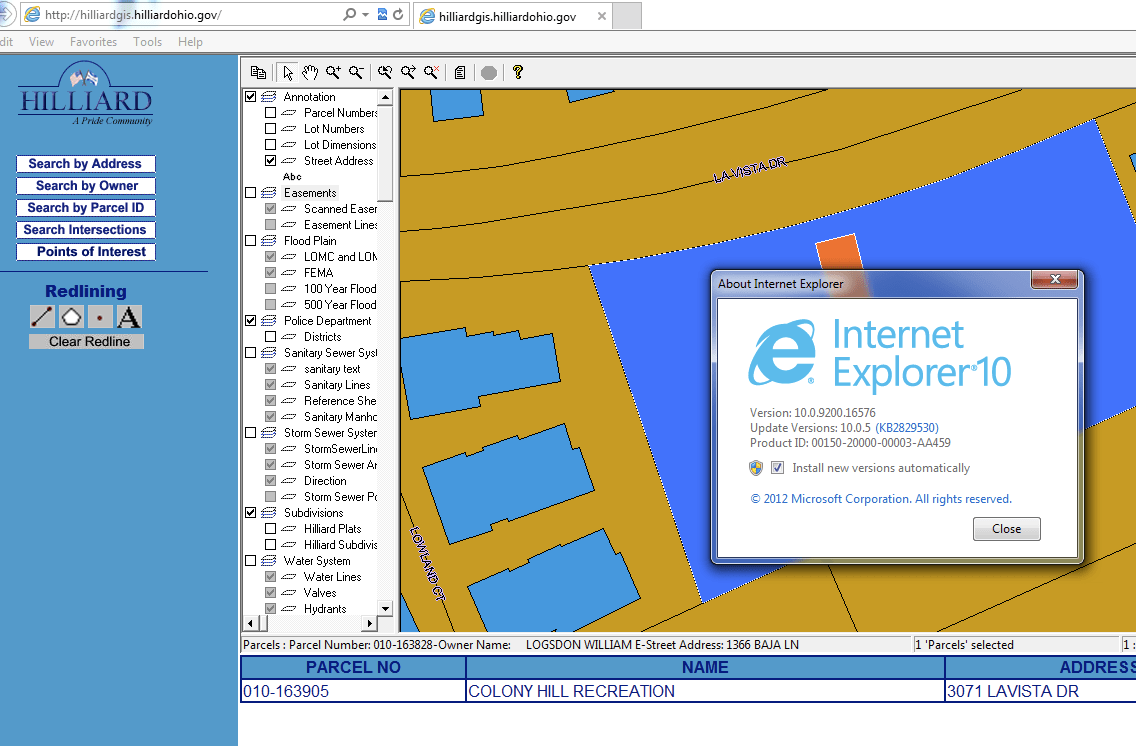1136x746 pixels.
Task: Select the redline line drawing tool
Action: [42, 317]
